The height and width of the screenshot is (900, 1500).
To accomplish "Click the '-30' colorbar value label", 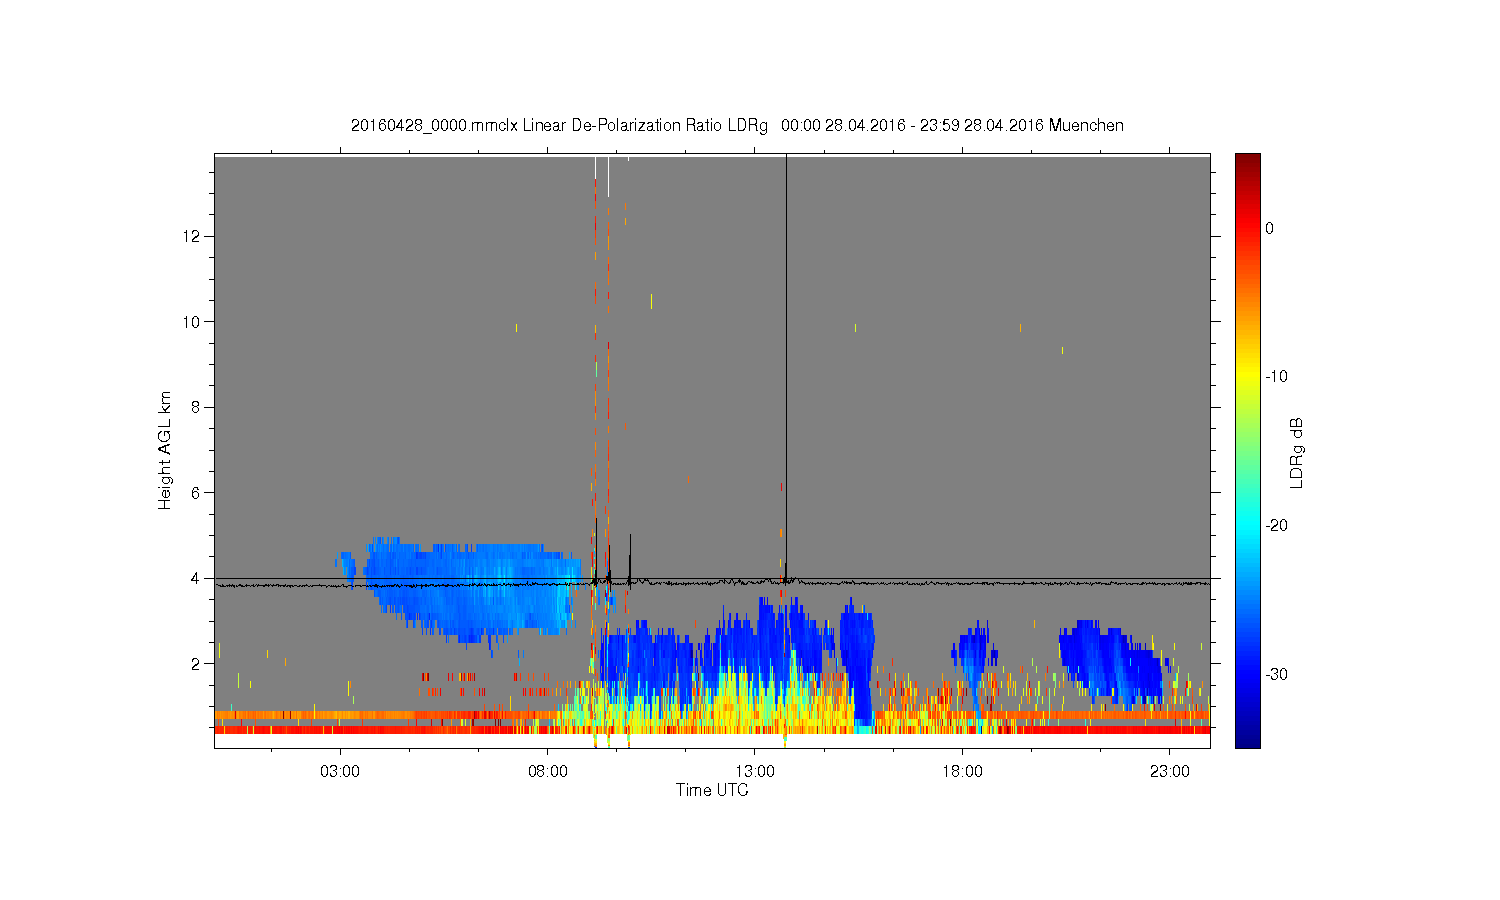I will (x=1277, y=674).
